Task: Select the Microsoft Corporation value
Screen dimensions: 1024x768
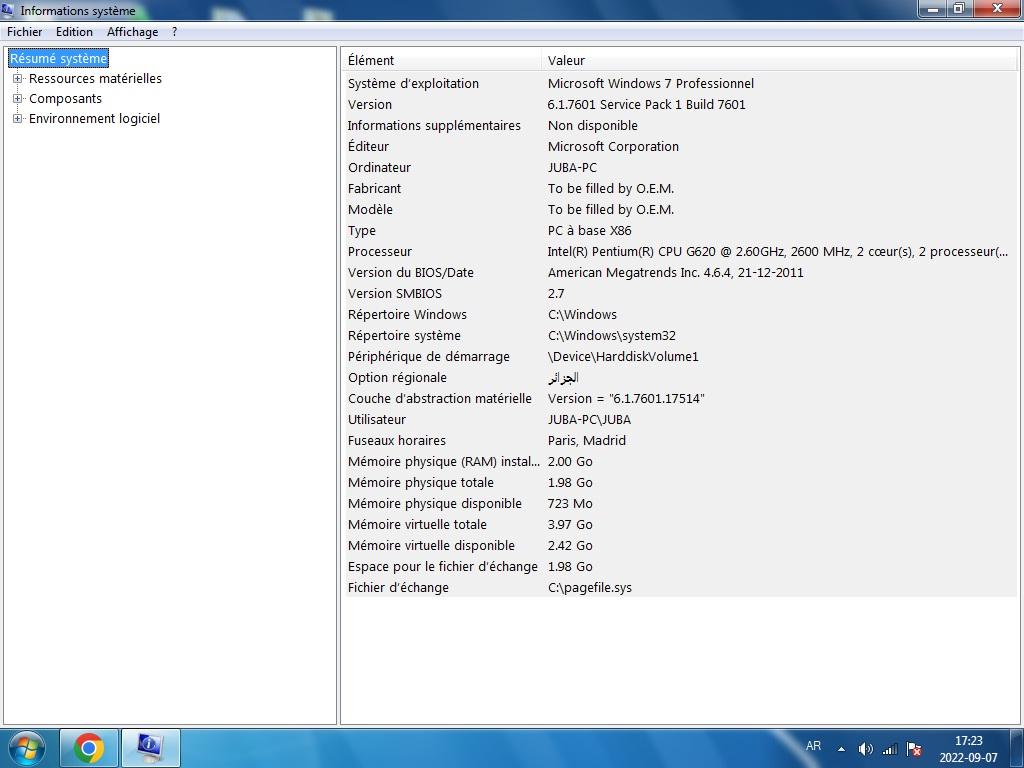Action: (x=613, y=146)
